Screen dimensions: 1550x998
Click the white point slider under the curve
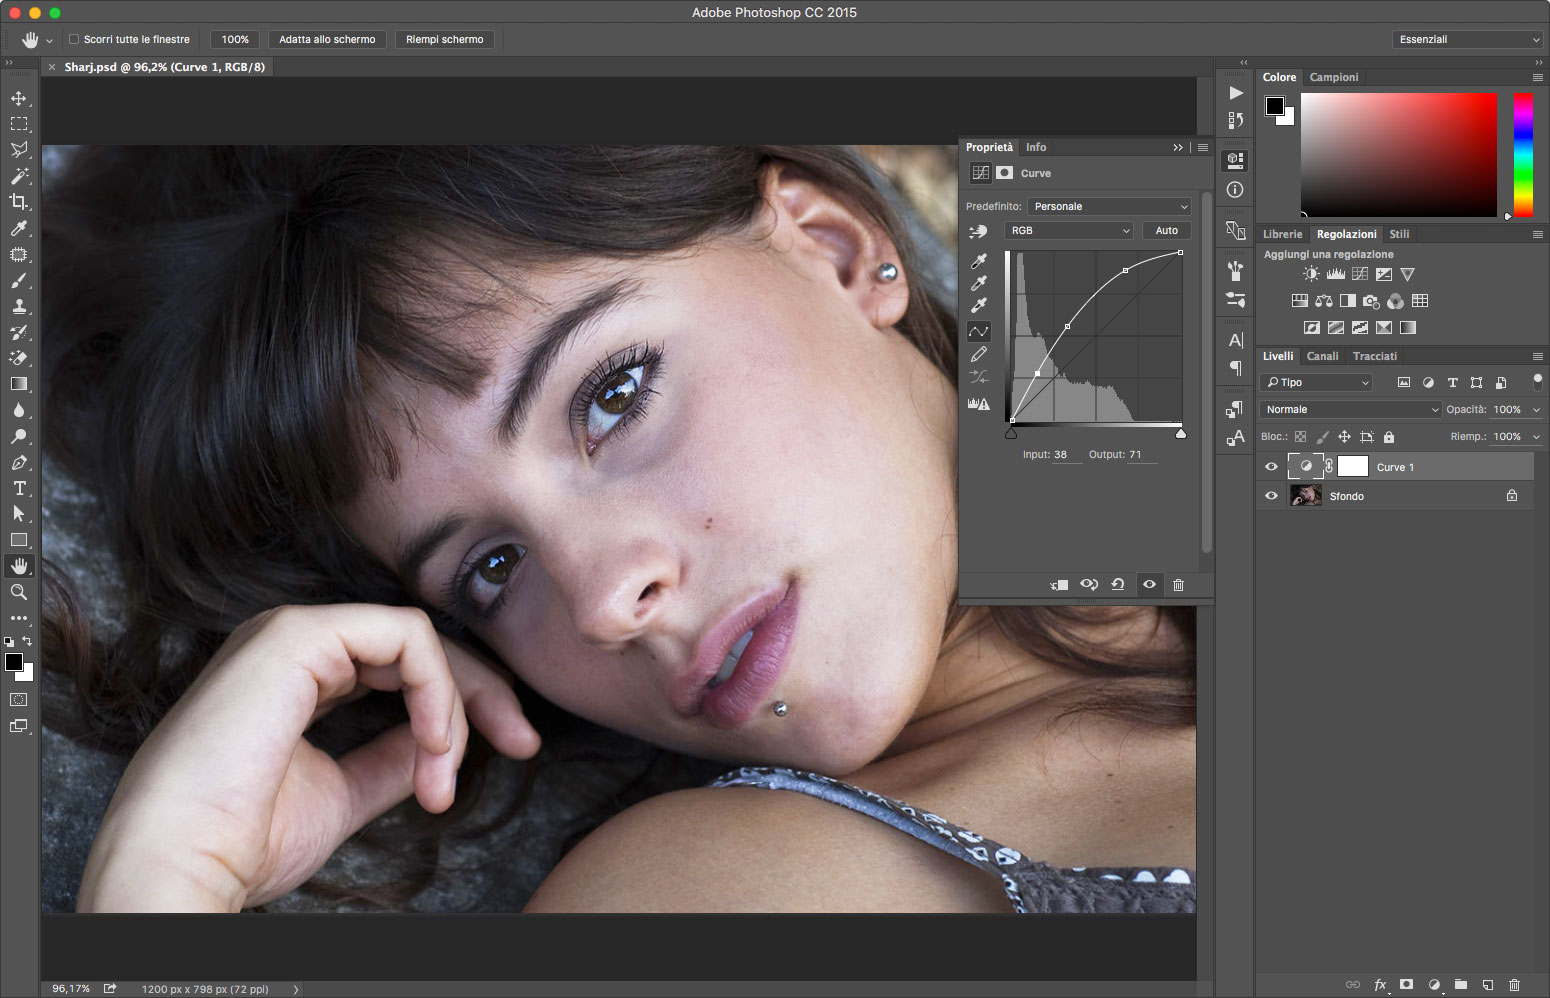point(1181,433)
